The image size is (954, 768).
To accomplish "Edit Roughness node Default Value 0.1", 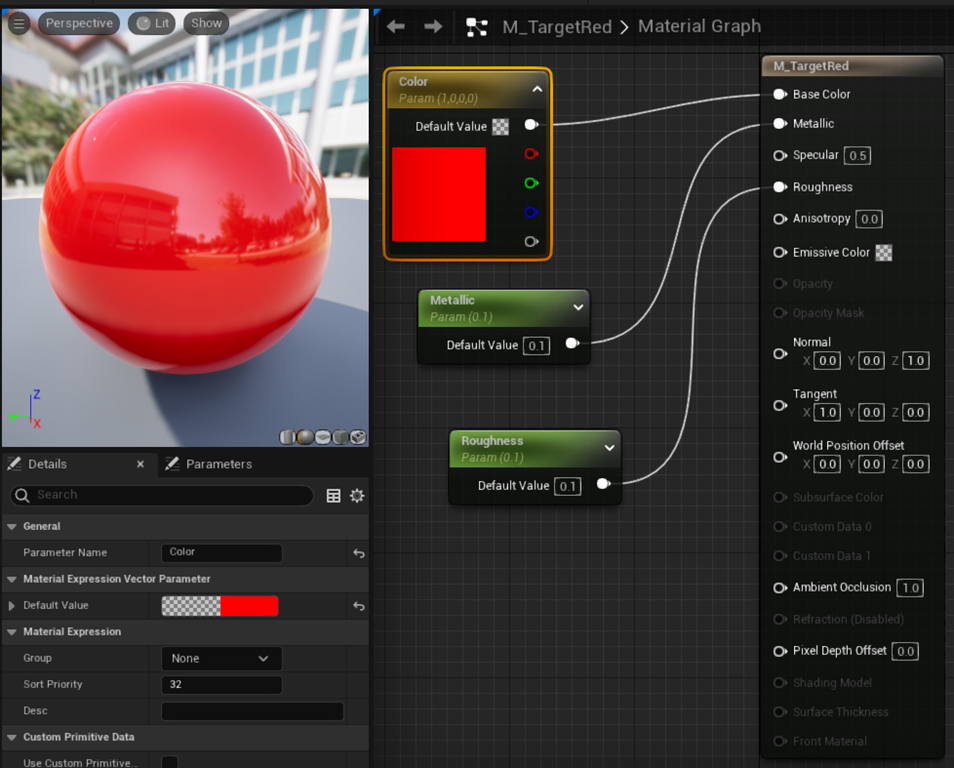I will click(567, 486).
